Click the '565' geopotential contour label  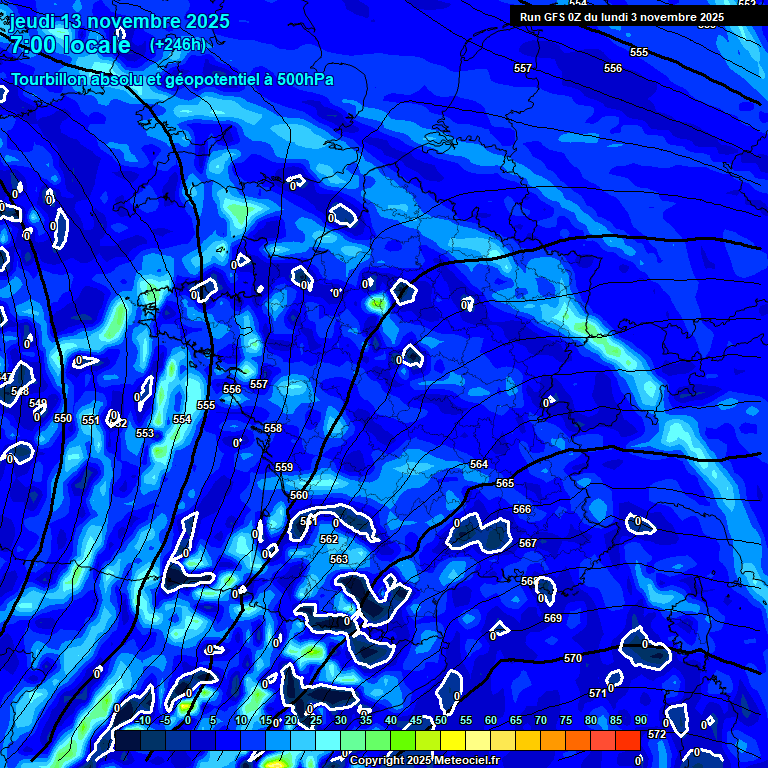pyautogui.click(x=505, y=483)
